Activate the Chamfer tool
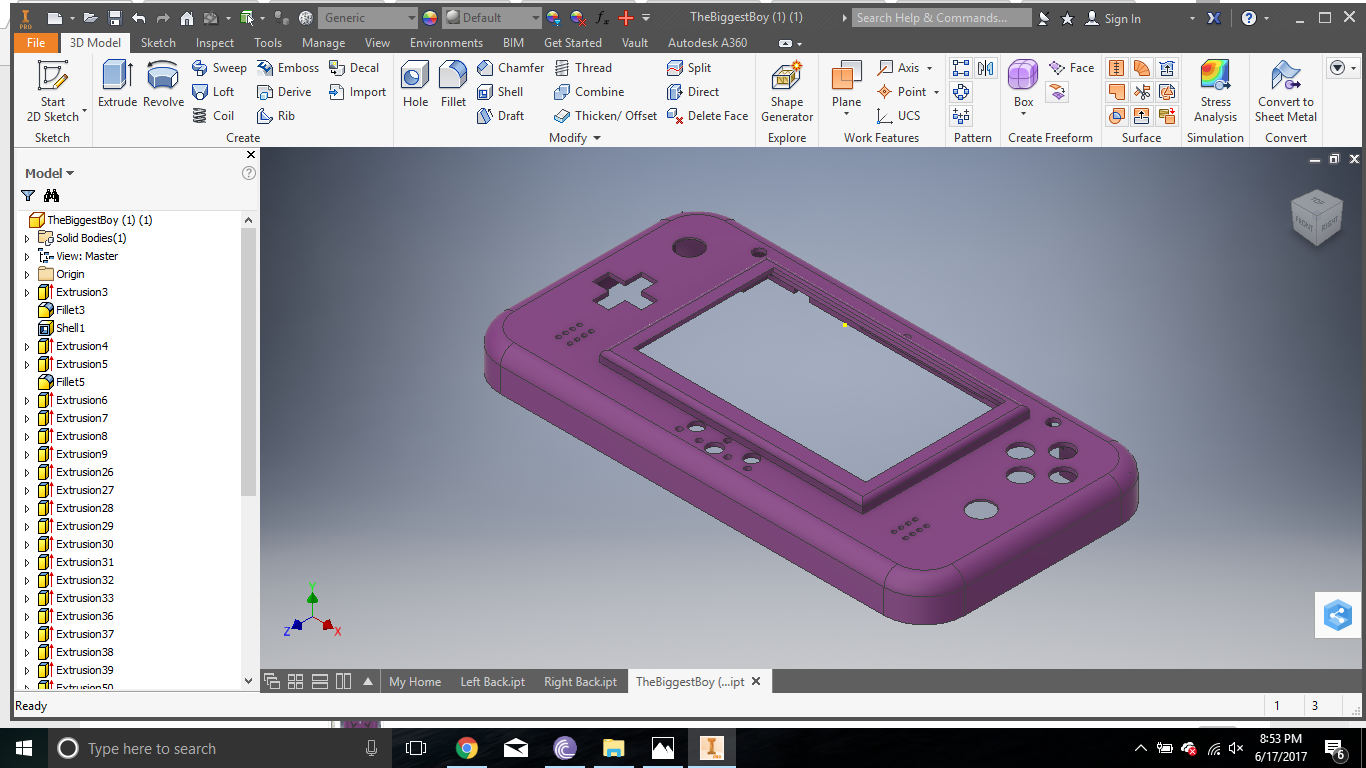Screen dimensions: 1366x768 [510, 68]
